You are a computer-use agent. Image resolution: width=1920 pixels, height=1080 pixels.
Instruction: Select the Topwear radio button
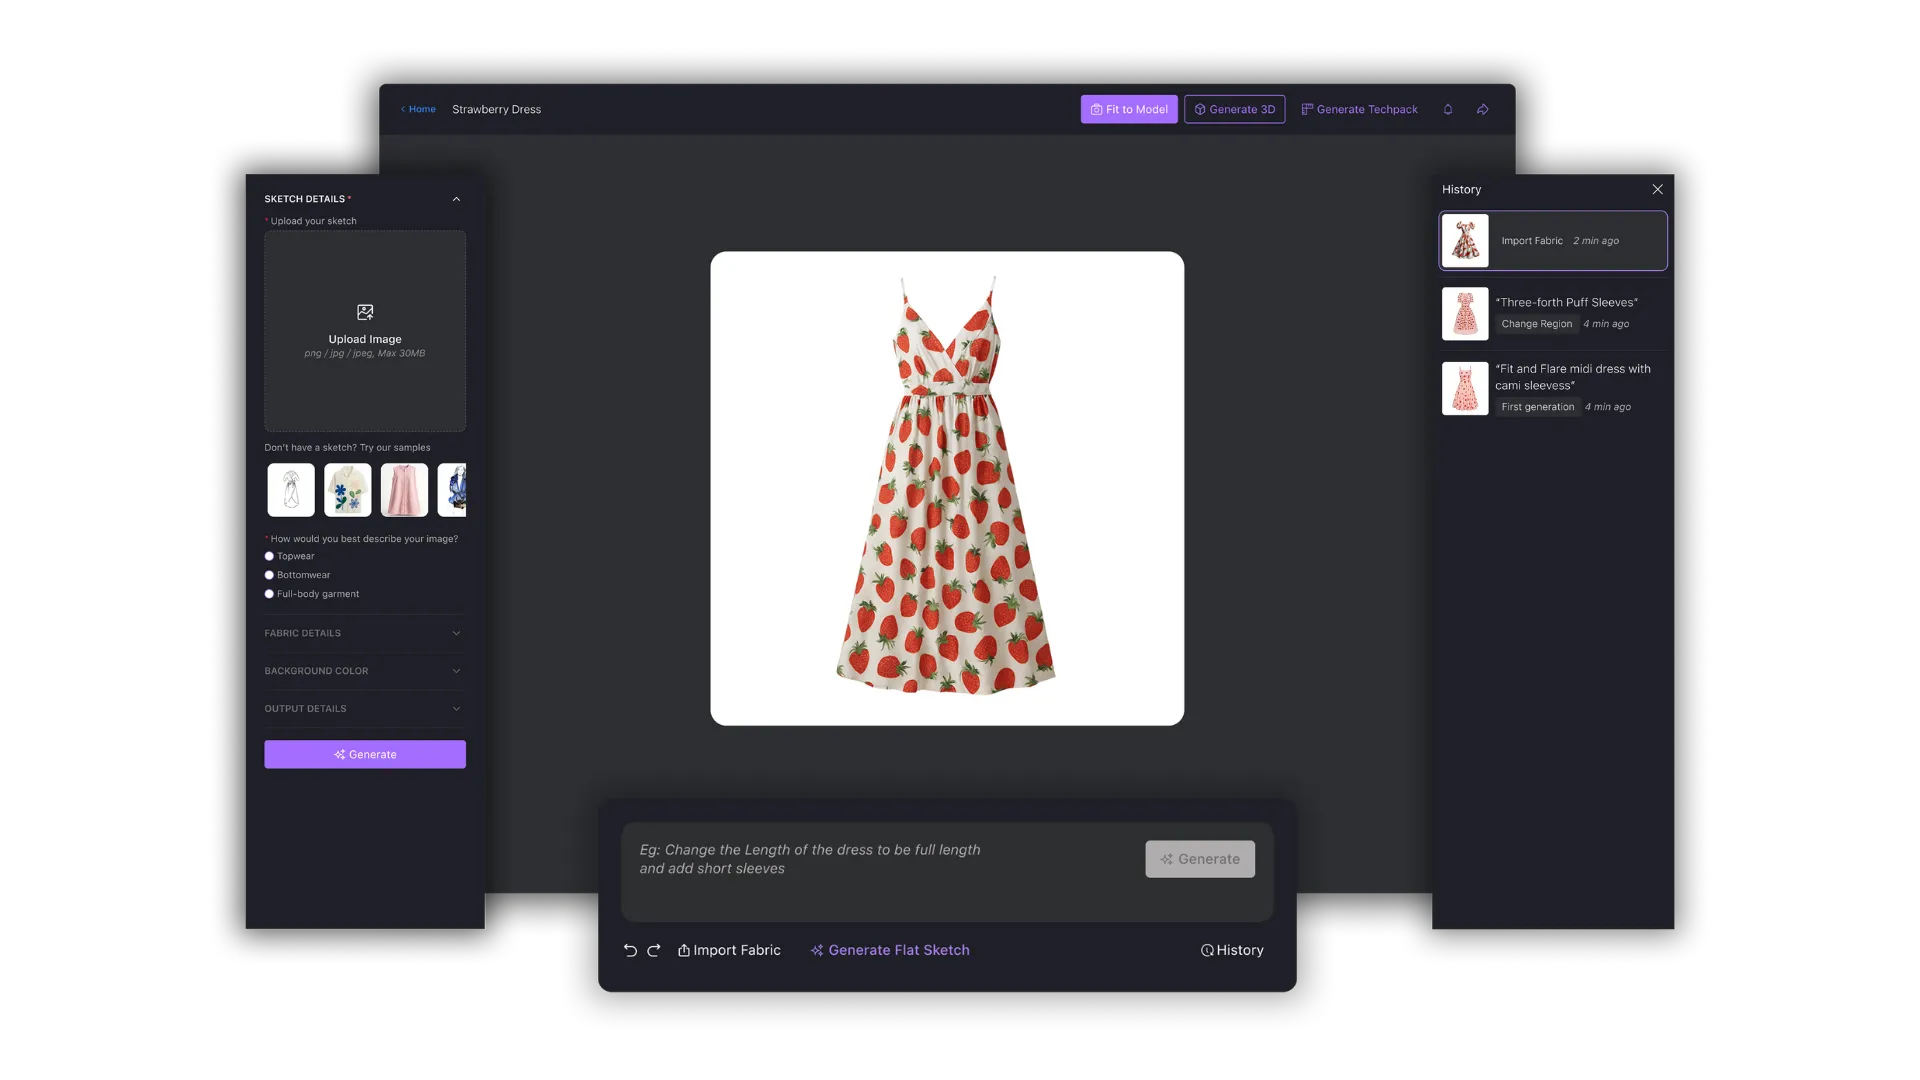(269, 556)
